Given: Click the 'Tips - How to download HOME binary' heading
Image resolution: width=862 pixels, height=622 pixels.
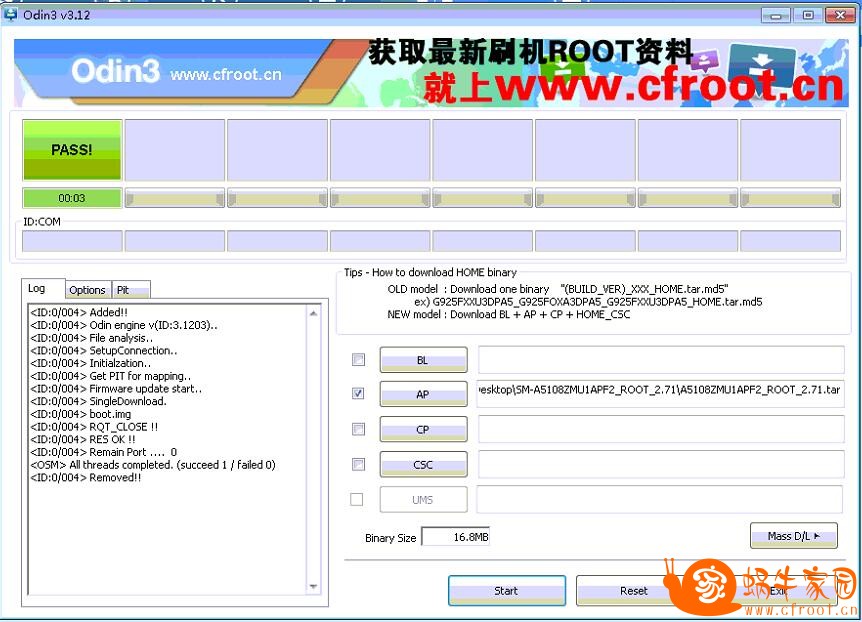Looking at the screenshot, I should click(x=430, y=272).
